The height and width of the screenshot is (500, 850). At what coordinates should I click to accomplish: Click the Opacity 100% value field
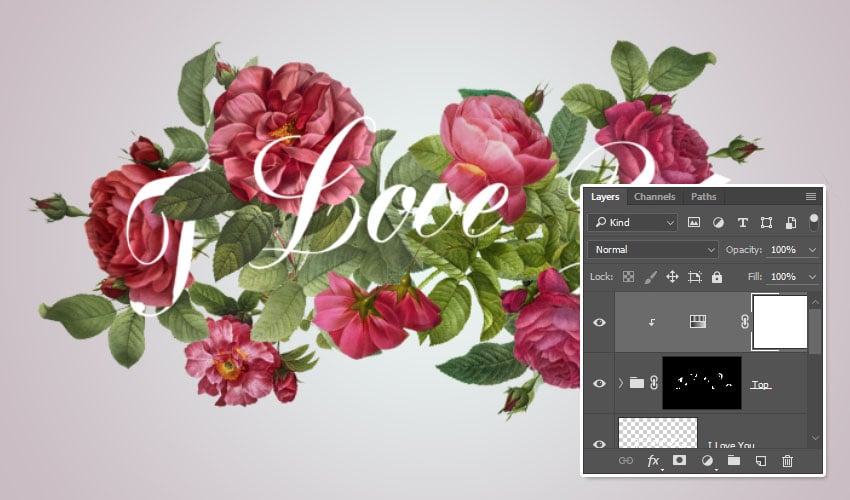click(784, 249)
